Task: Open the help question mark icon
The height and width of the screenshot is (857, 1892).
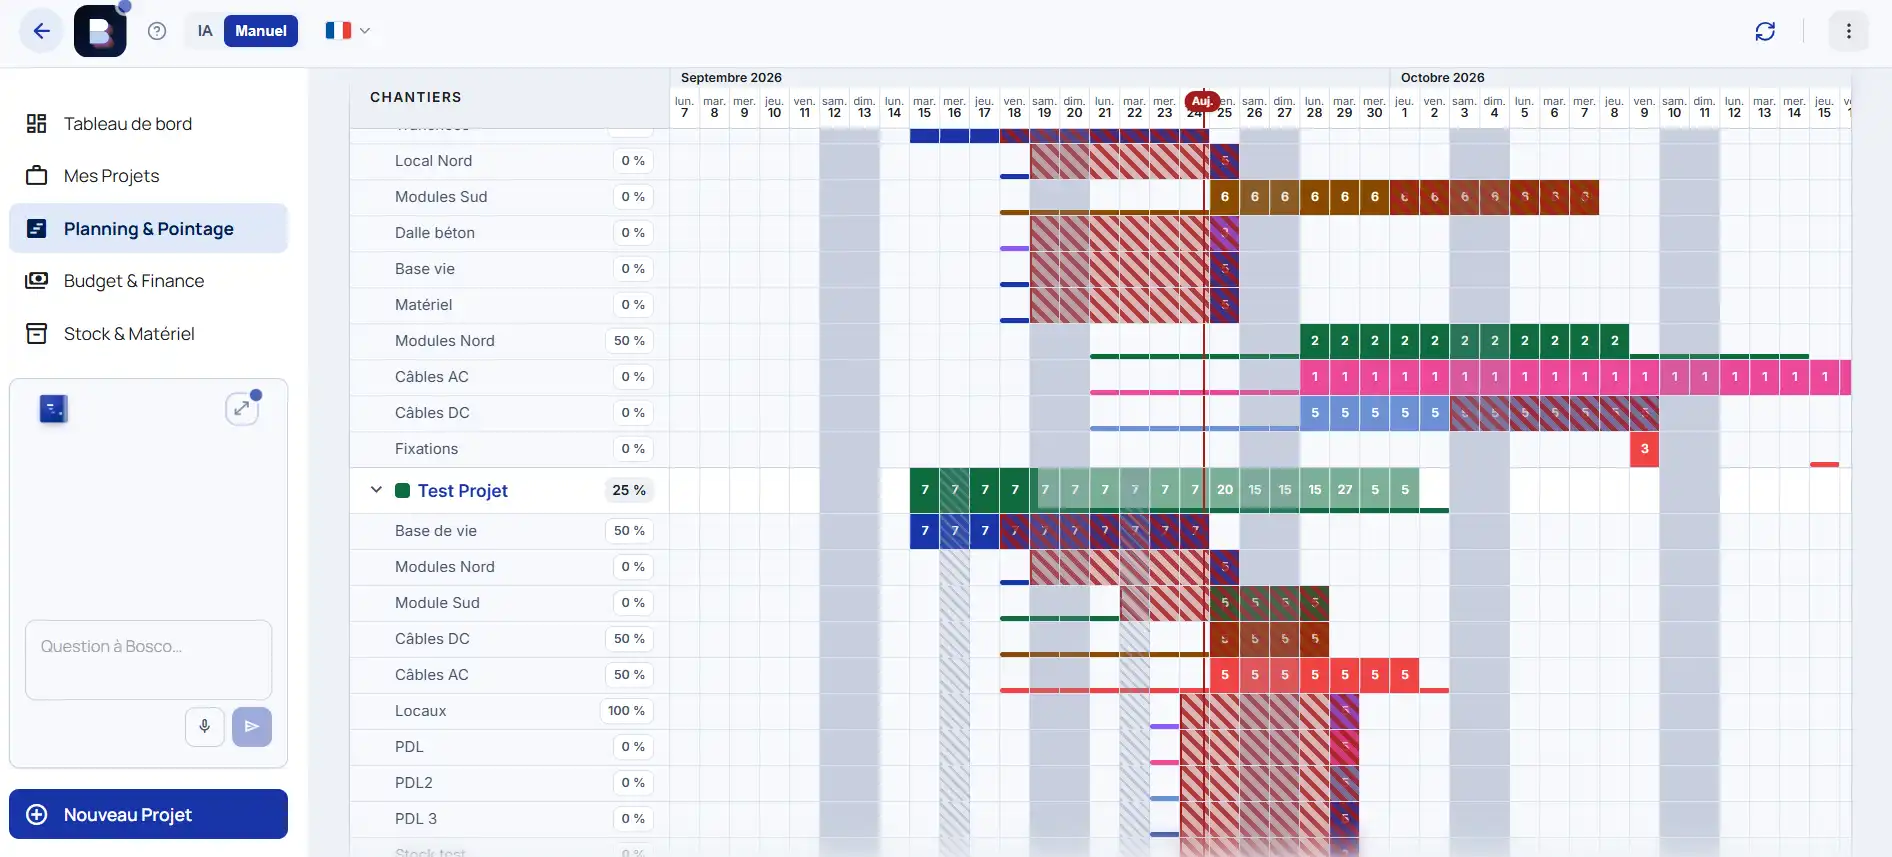Action: (x=157, y=31)
